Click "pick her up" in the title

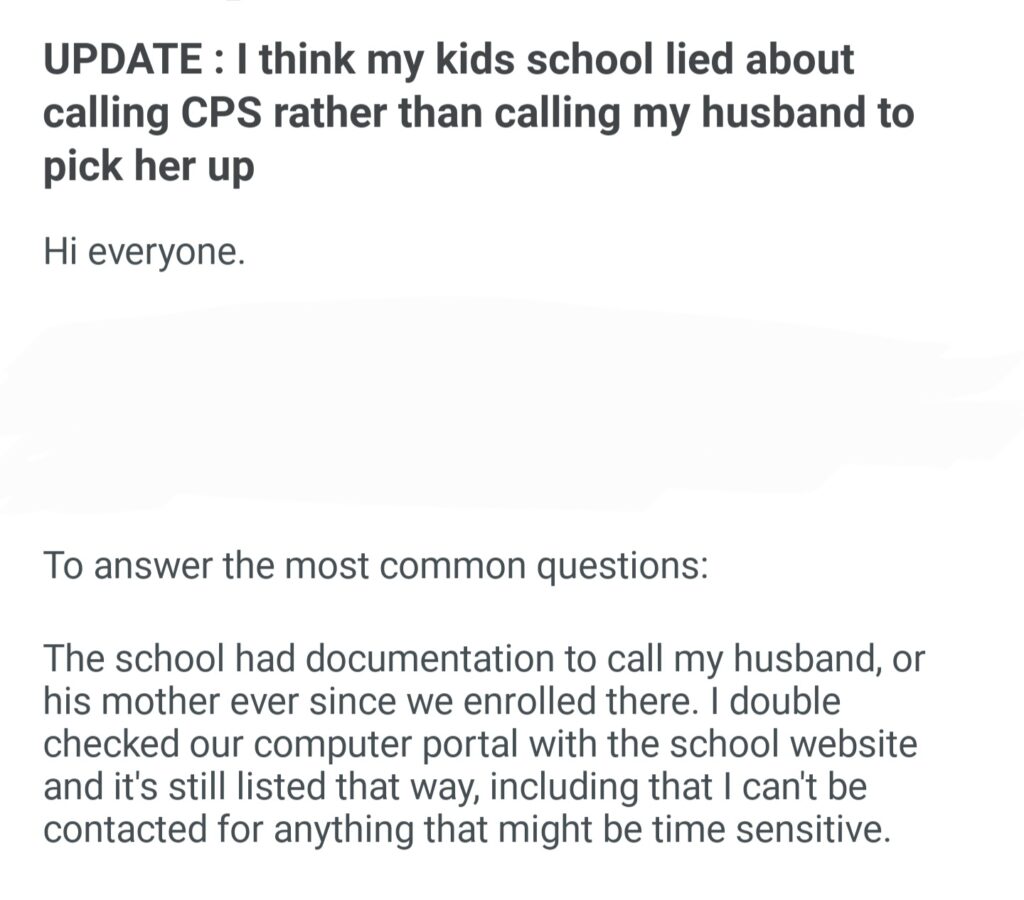[x=148, y=166]
